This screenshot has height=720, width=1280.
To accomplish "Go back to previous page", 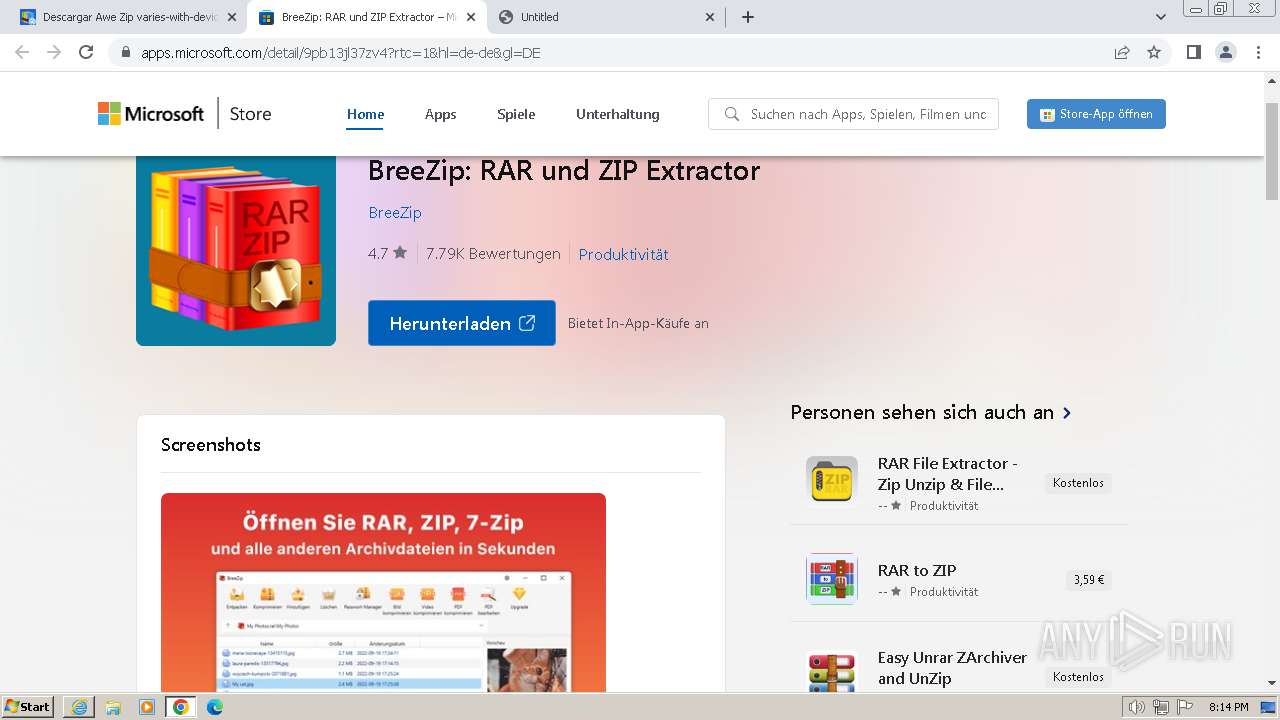I will tap(22, 52).
